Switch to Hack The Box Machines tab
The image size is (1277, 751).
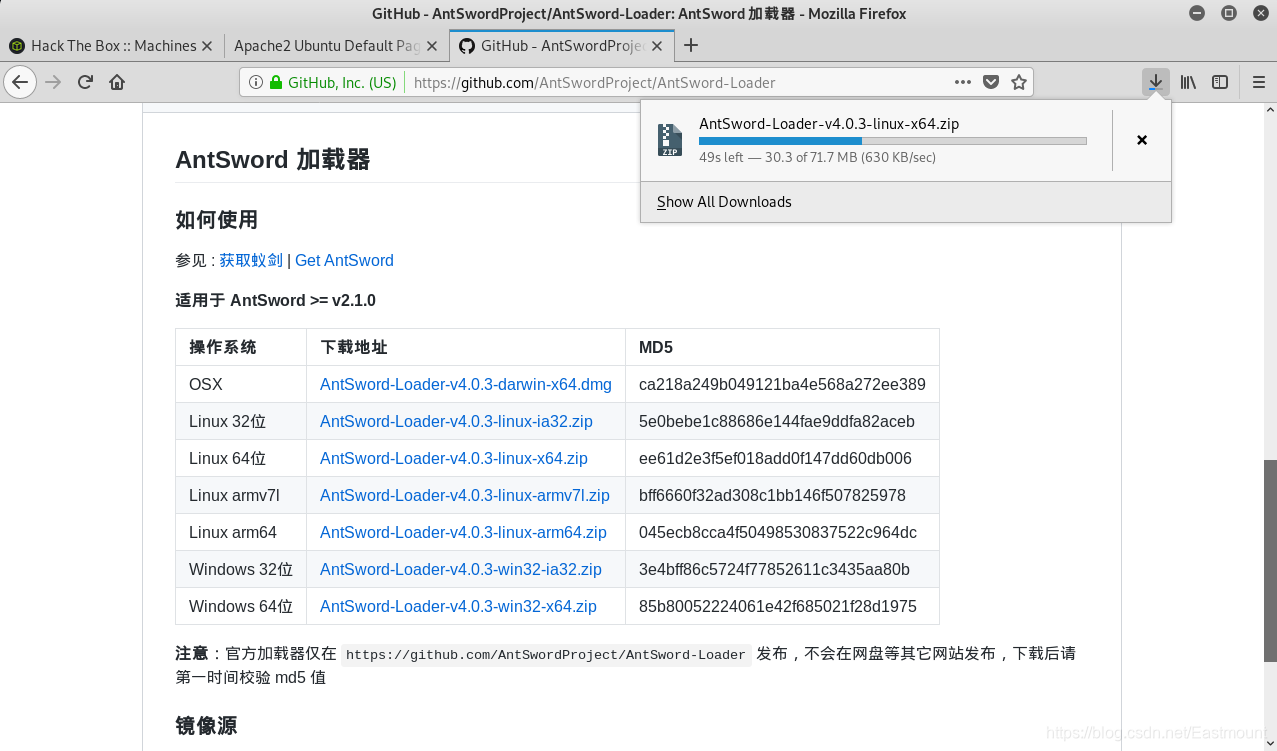[113, 45]
